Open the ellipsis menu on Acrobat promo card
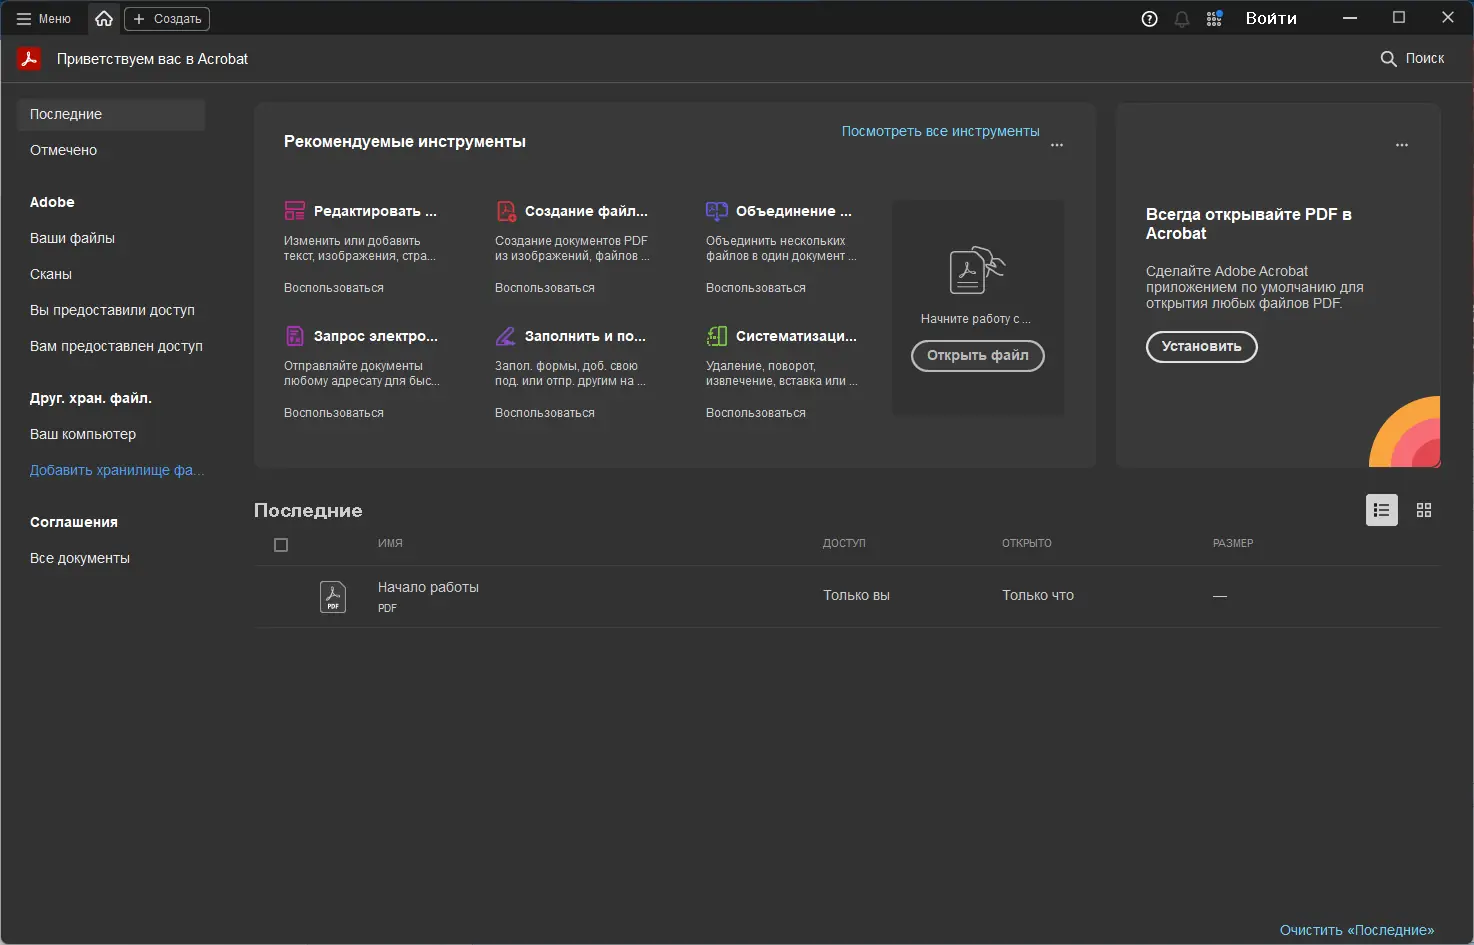This screenshot has height=945, width=1474. [1401, 144]
